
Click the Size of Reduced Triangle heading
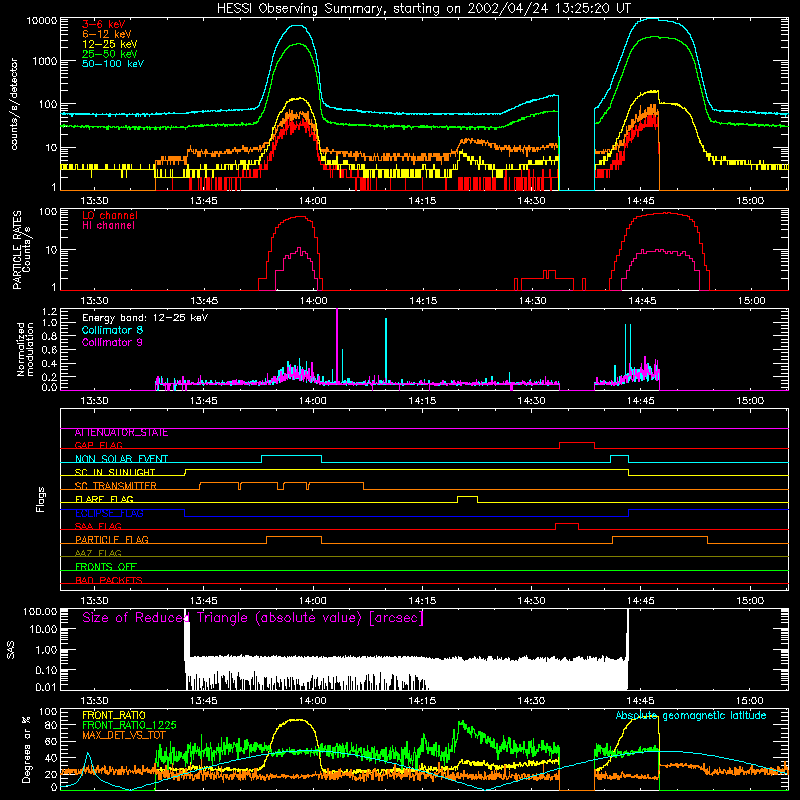(253, 618)
